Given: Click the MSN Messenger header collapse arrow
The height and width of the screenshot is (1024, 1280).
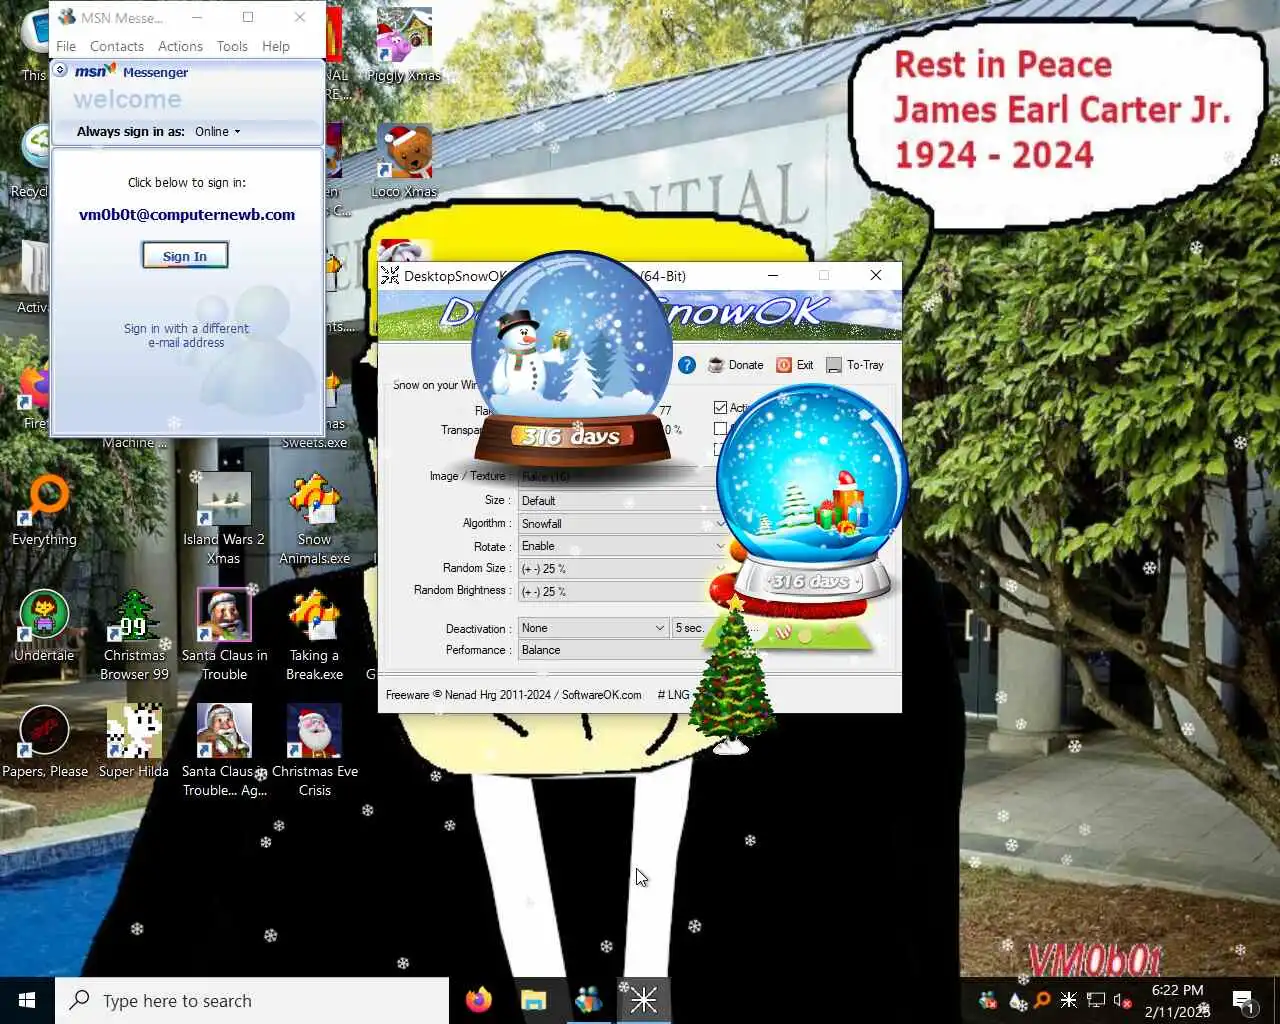Looking at the screenshot, I should tap(61, 70).
